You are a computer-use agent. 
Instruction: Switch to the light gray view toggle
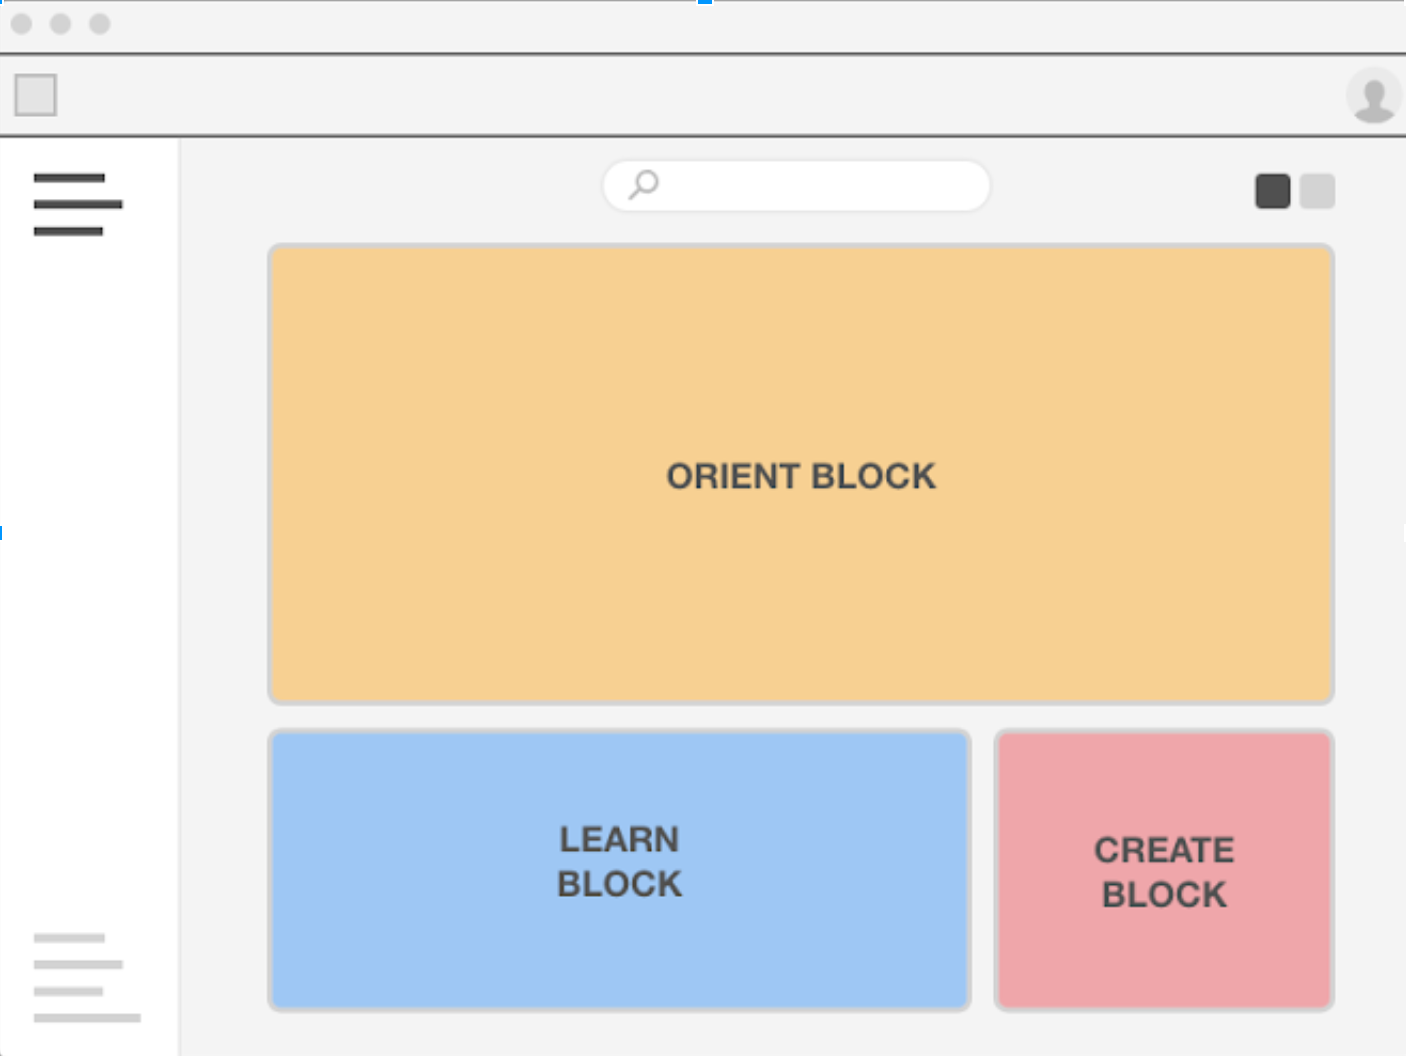pyautogui.click(x=1317, y=191)
